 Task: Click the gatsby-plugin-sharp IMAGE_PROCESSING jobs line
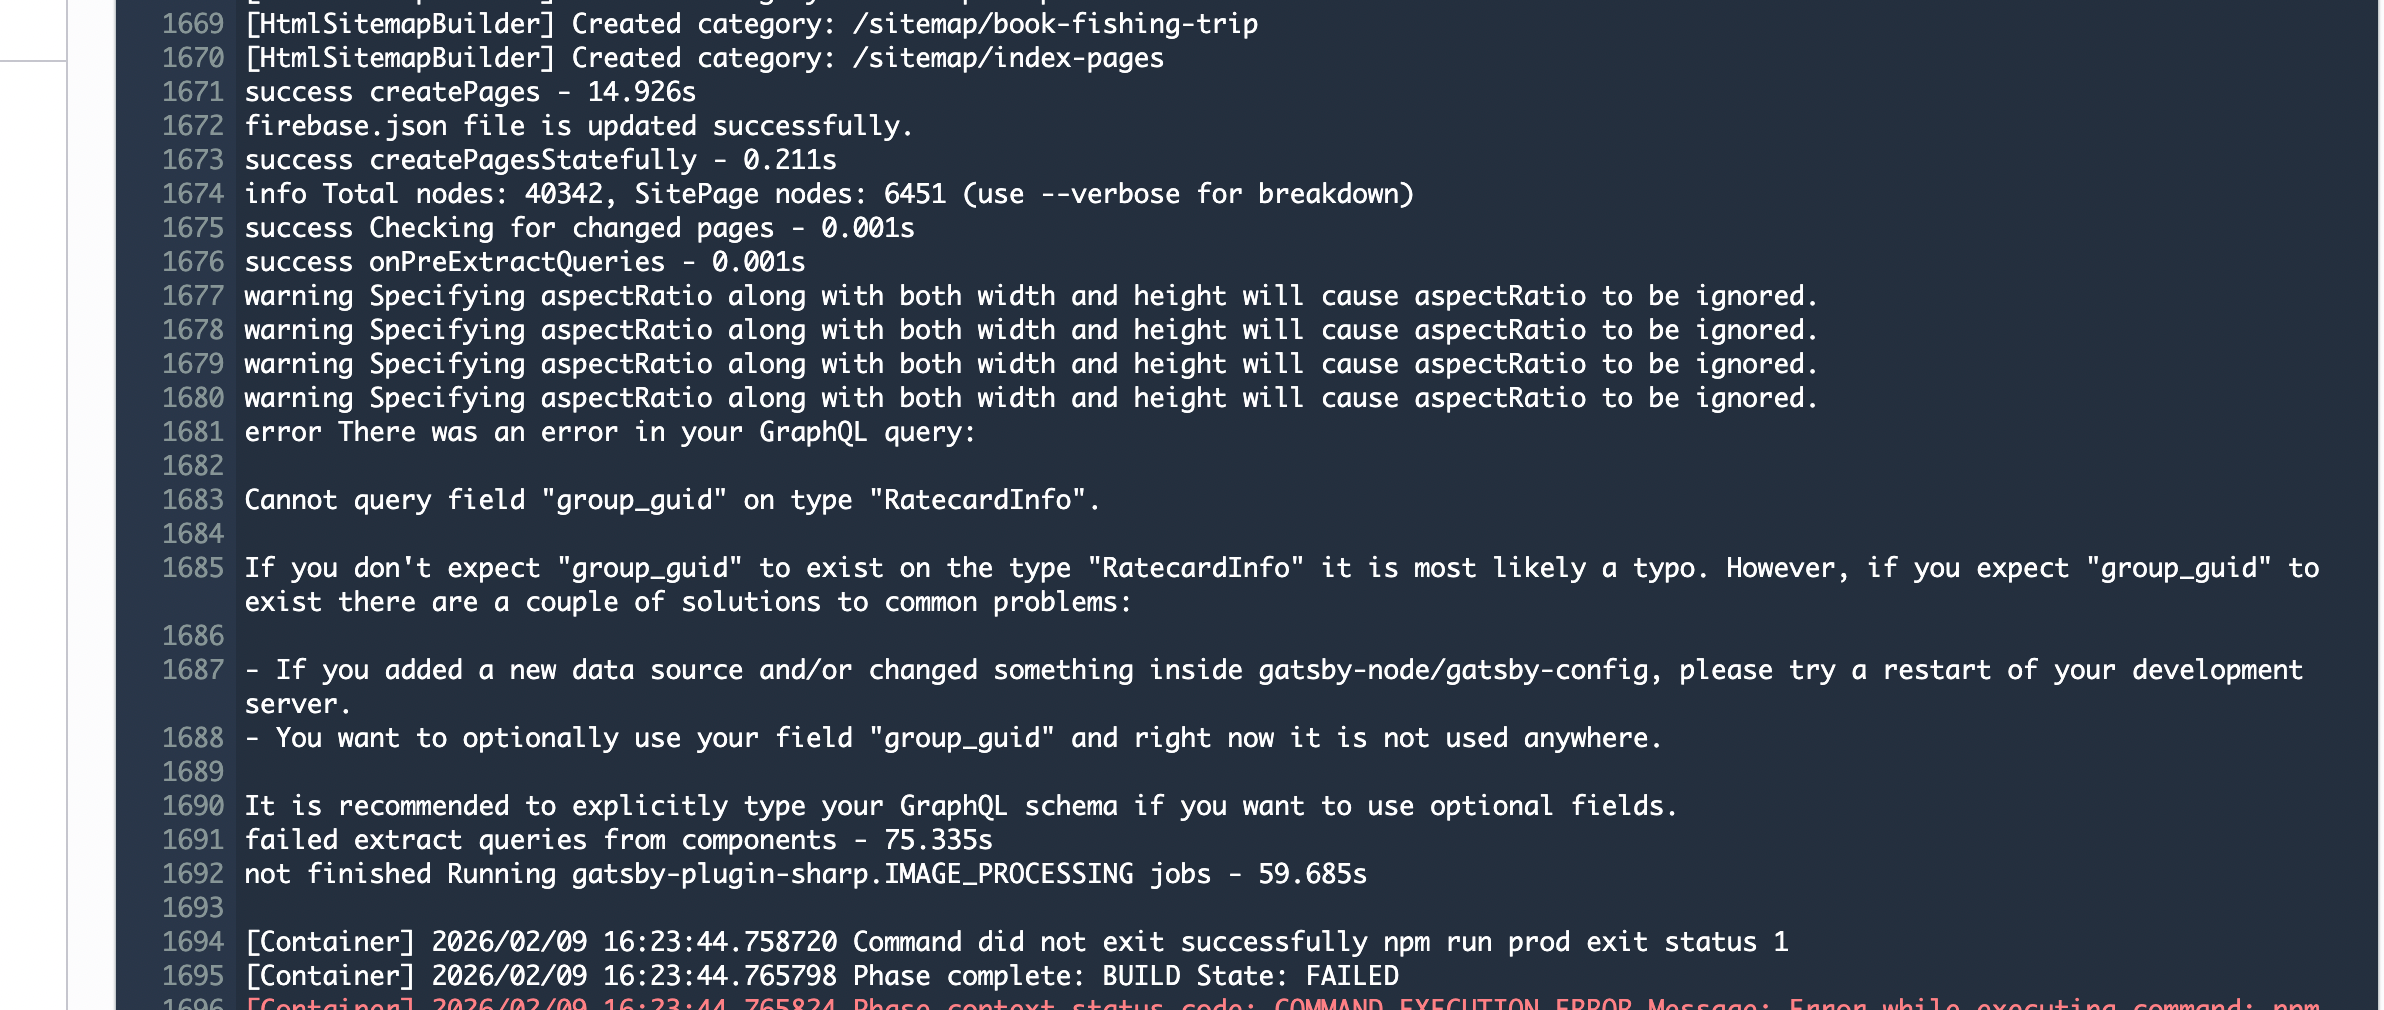[805, 874]
